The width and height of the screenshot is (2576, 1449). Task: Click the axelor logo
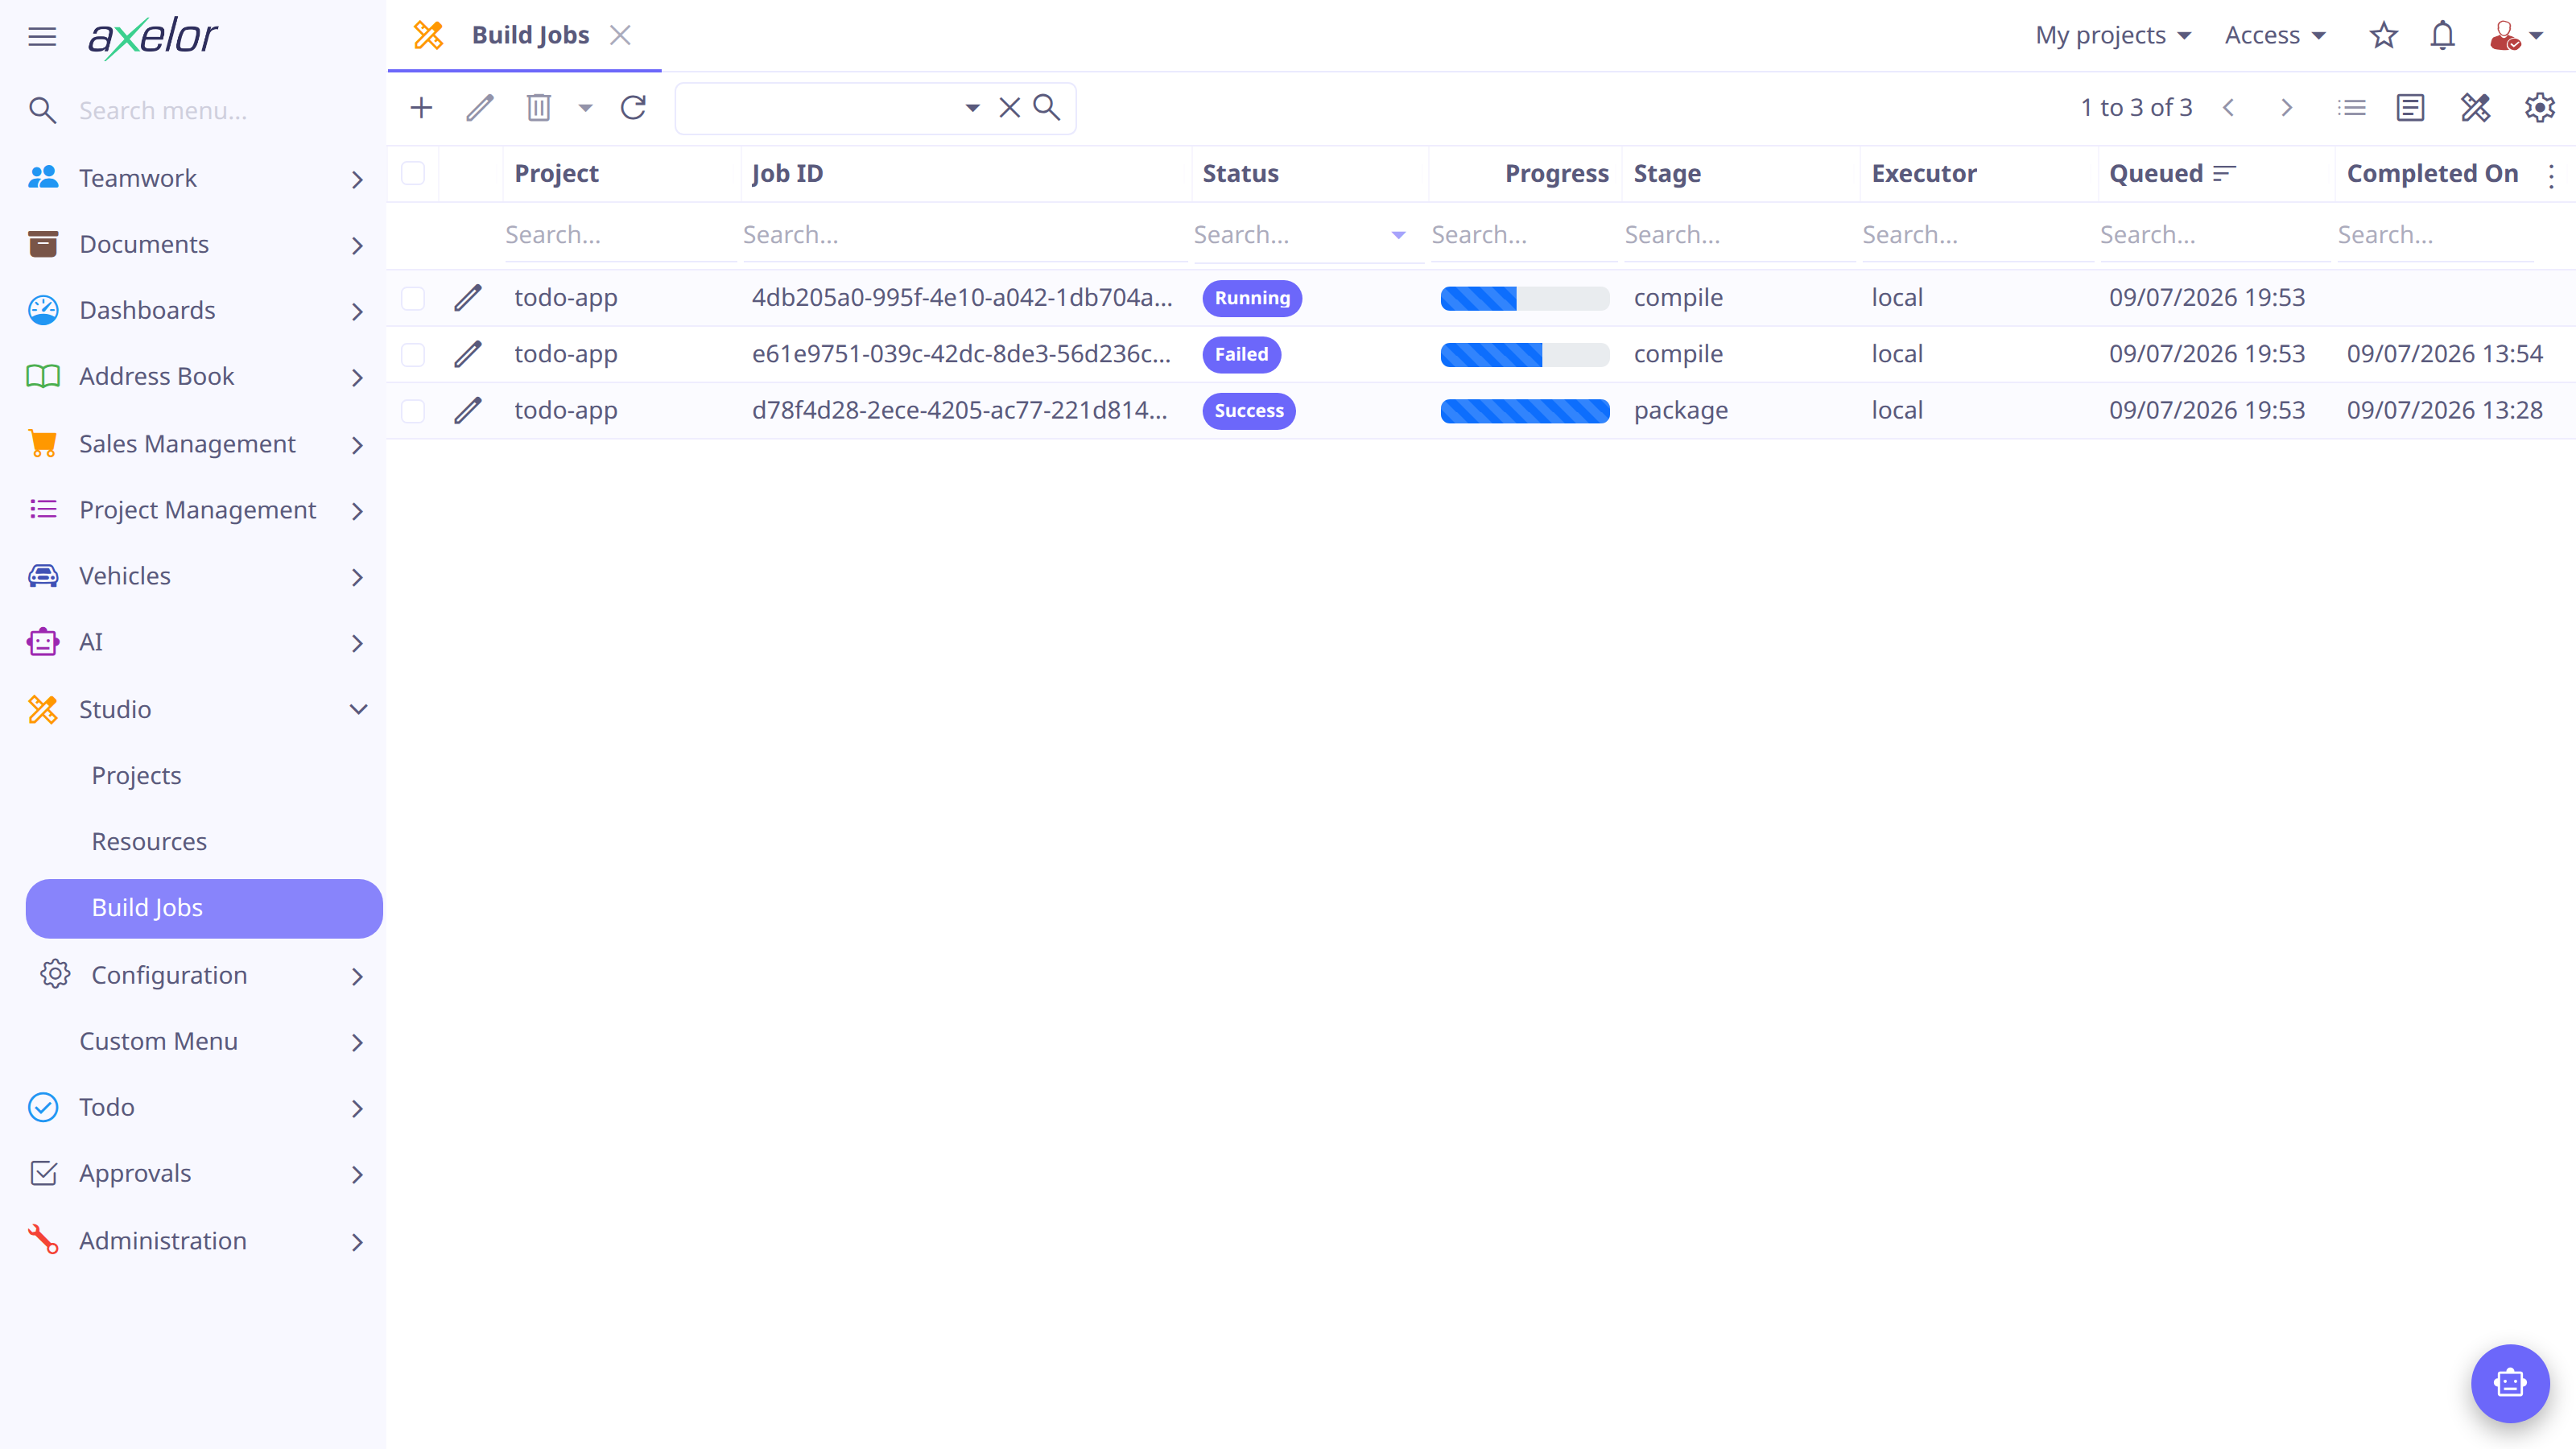tap(152, 37)
